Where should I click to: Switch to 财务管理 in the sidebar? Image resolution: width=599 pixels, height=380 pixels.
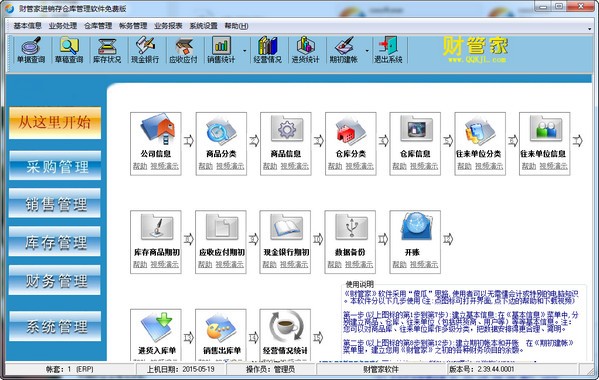[55, 280]
